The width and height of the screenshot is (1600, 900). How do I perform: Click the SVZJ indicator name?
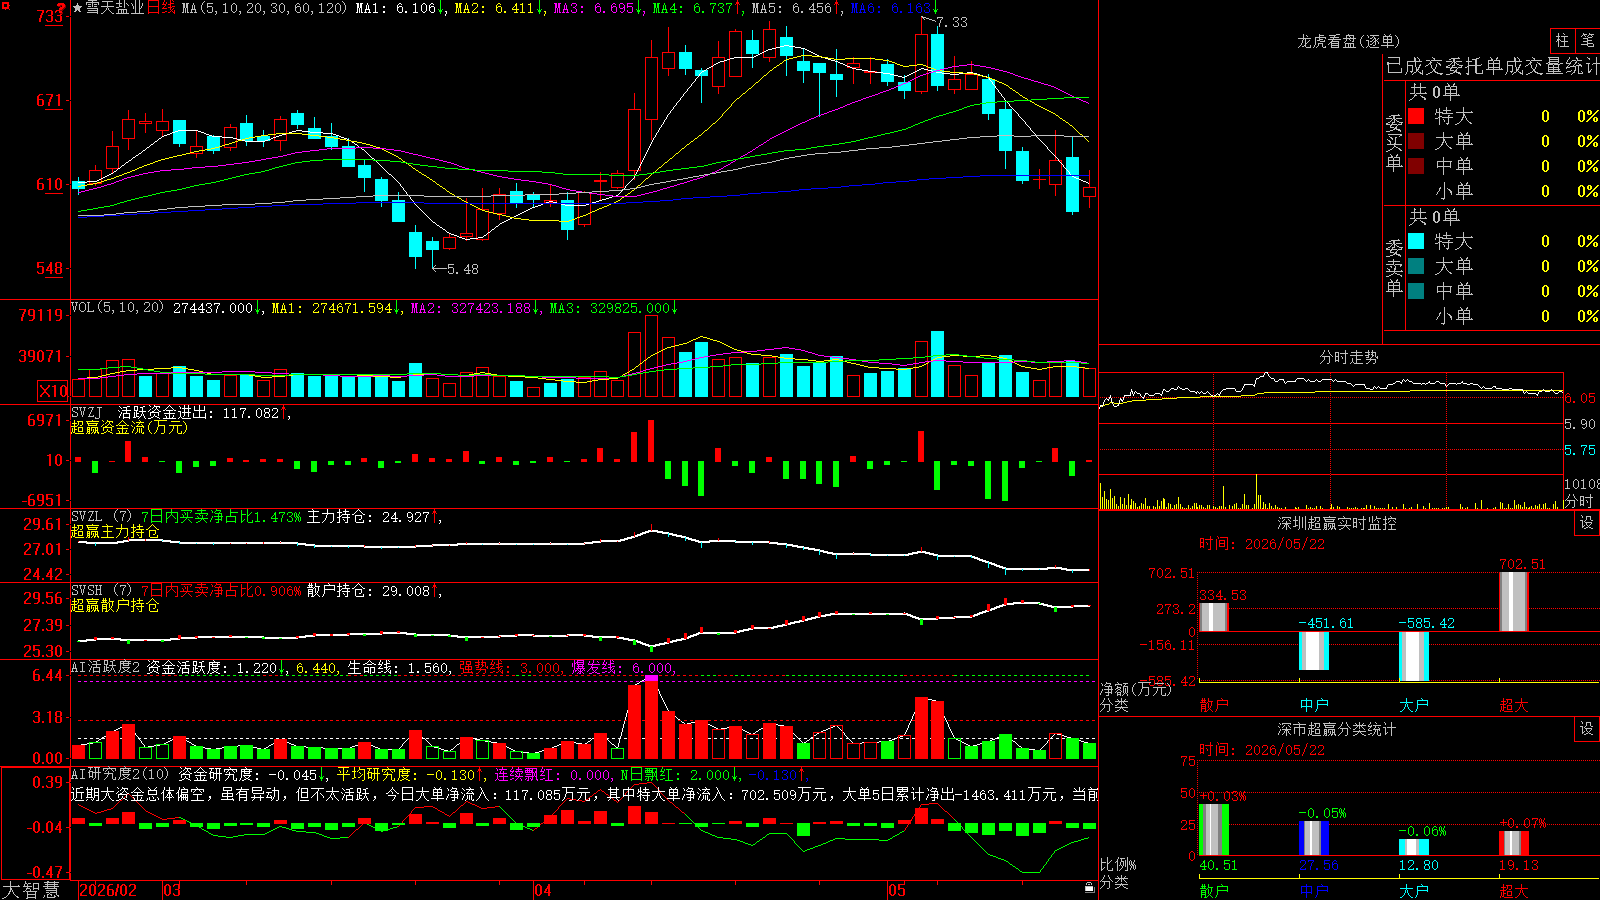(x=87, y=412)
